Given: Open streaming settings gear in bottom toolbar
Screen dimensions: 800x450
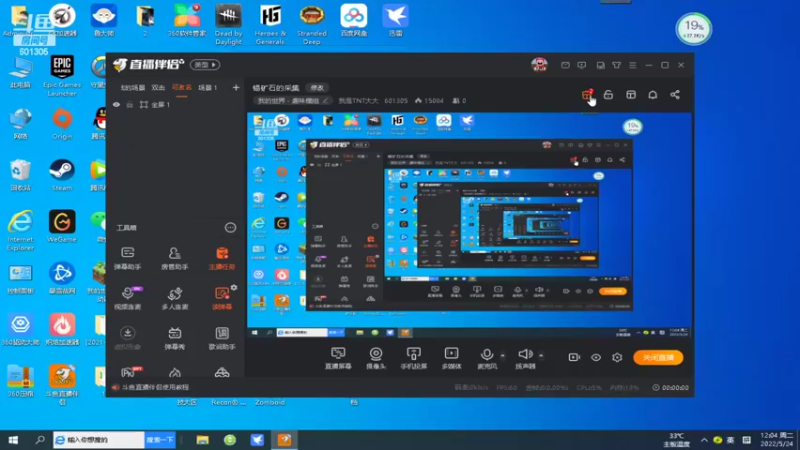Looking at the screenshot, I should [617, 357].
